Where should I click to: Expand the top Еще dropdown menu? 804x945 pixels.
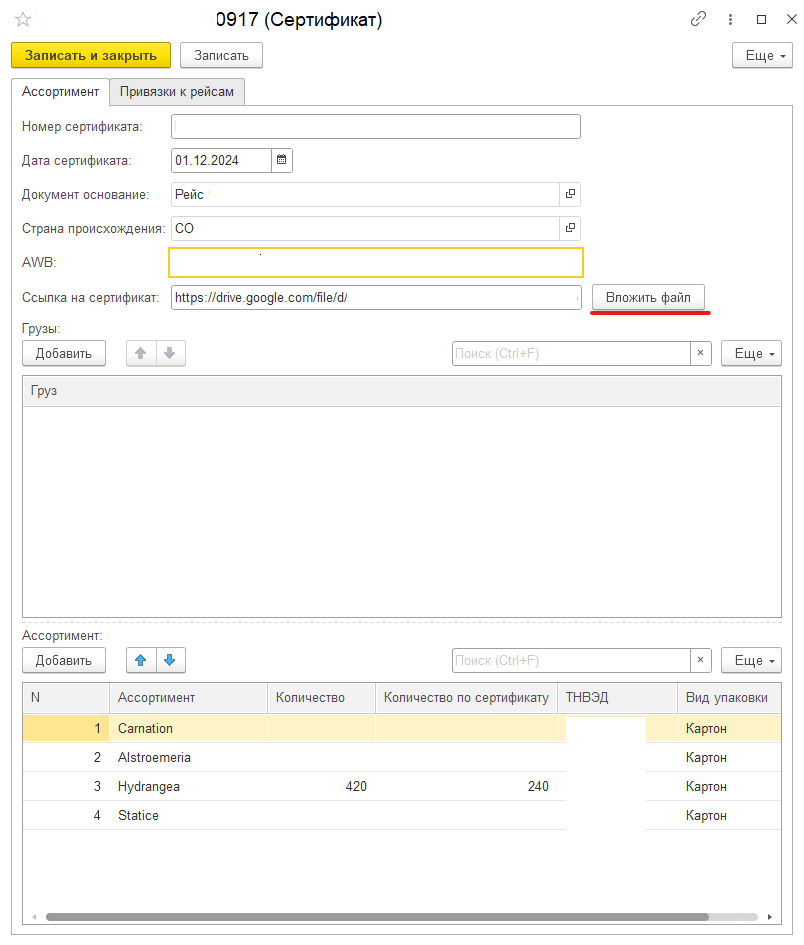click(763, 55)
